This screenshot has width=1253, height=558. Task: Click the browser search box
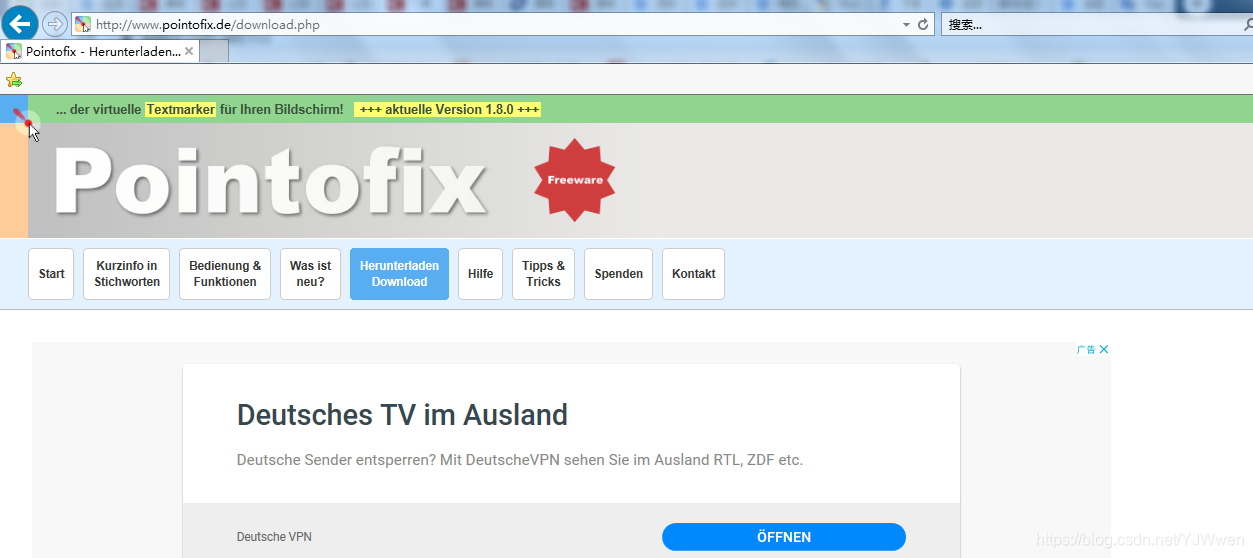1095,24
